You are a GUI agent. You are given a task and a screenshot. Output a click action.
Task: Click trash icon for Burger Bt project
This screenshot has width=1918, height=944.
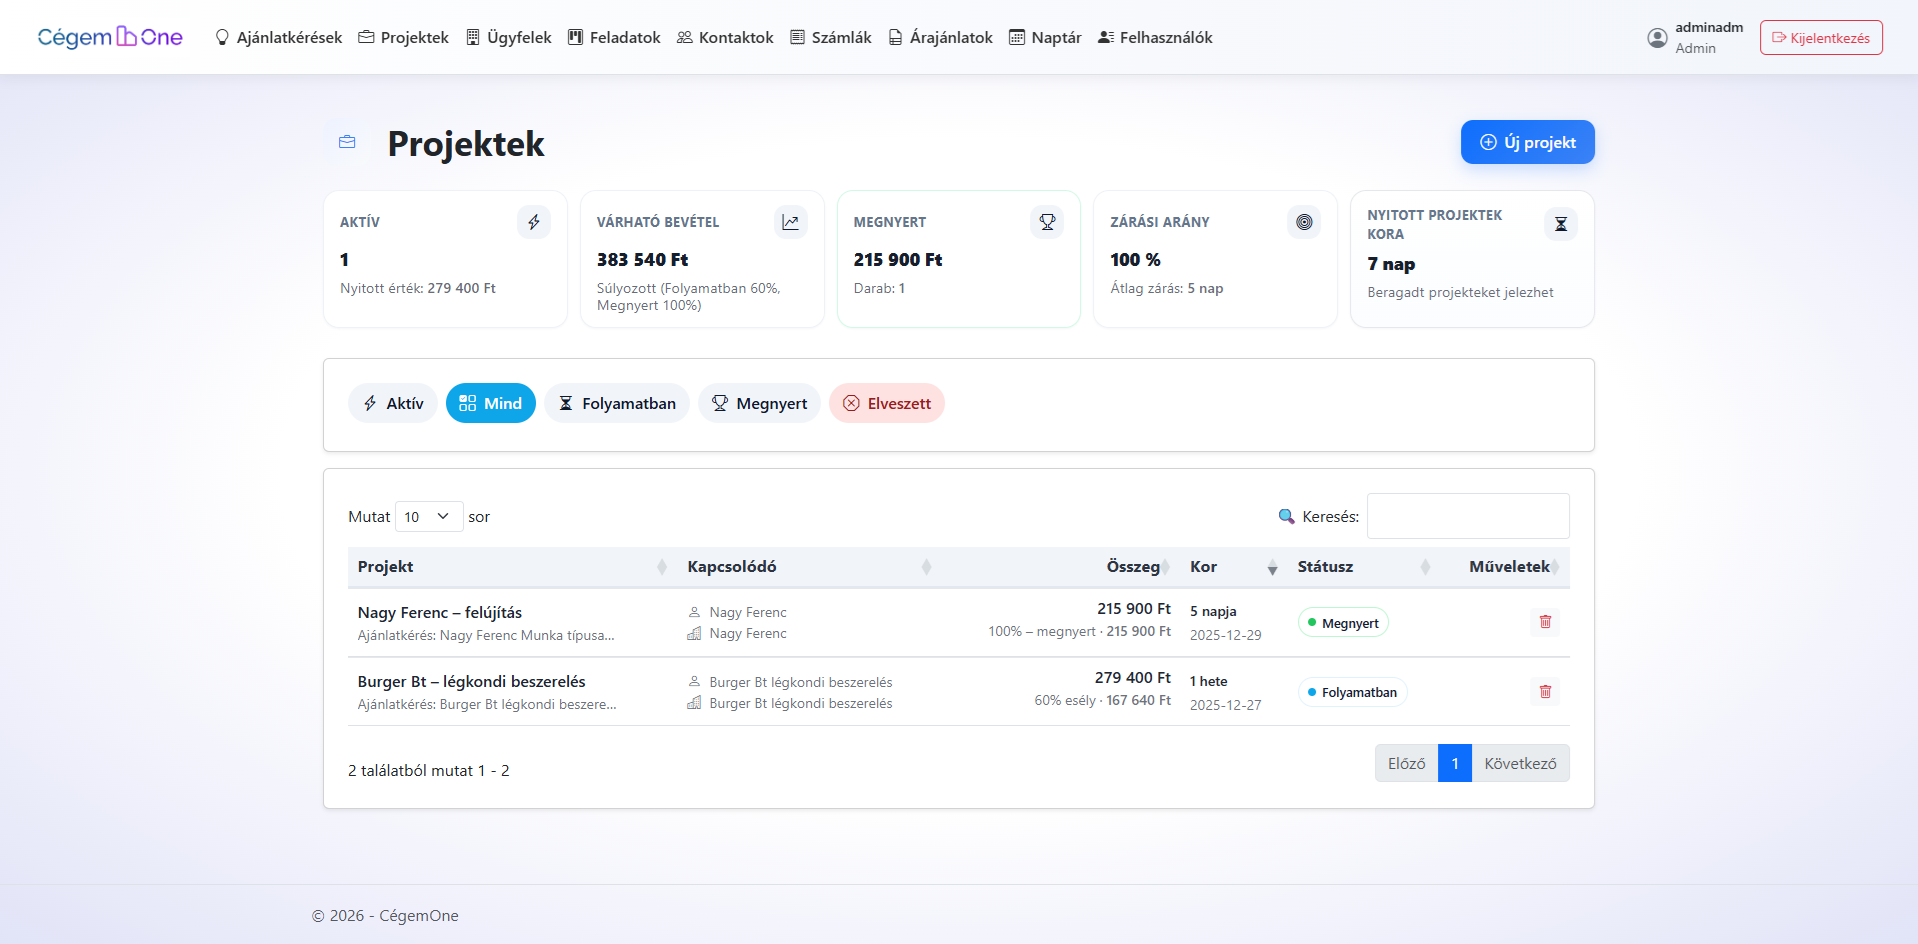tap(1544, 692)
